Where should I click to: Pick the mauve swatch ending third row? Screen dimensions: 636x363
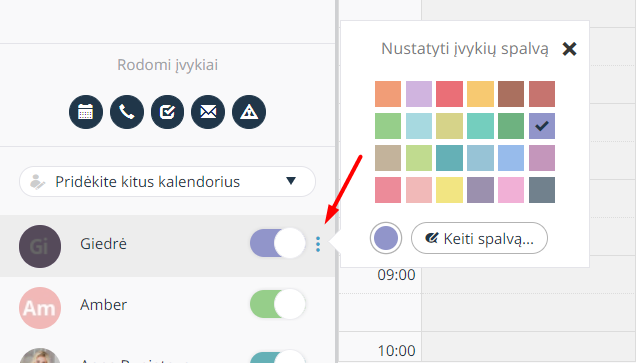542,158
